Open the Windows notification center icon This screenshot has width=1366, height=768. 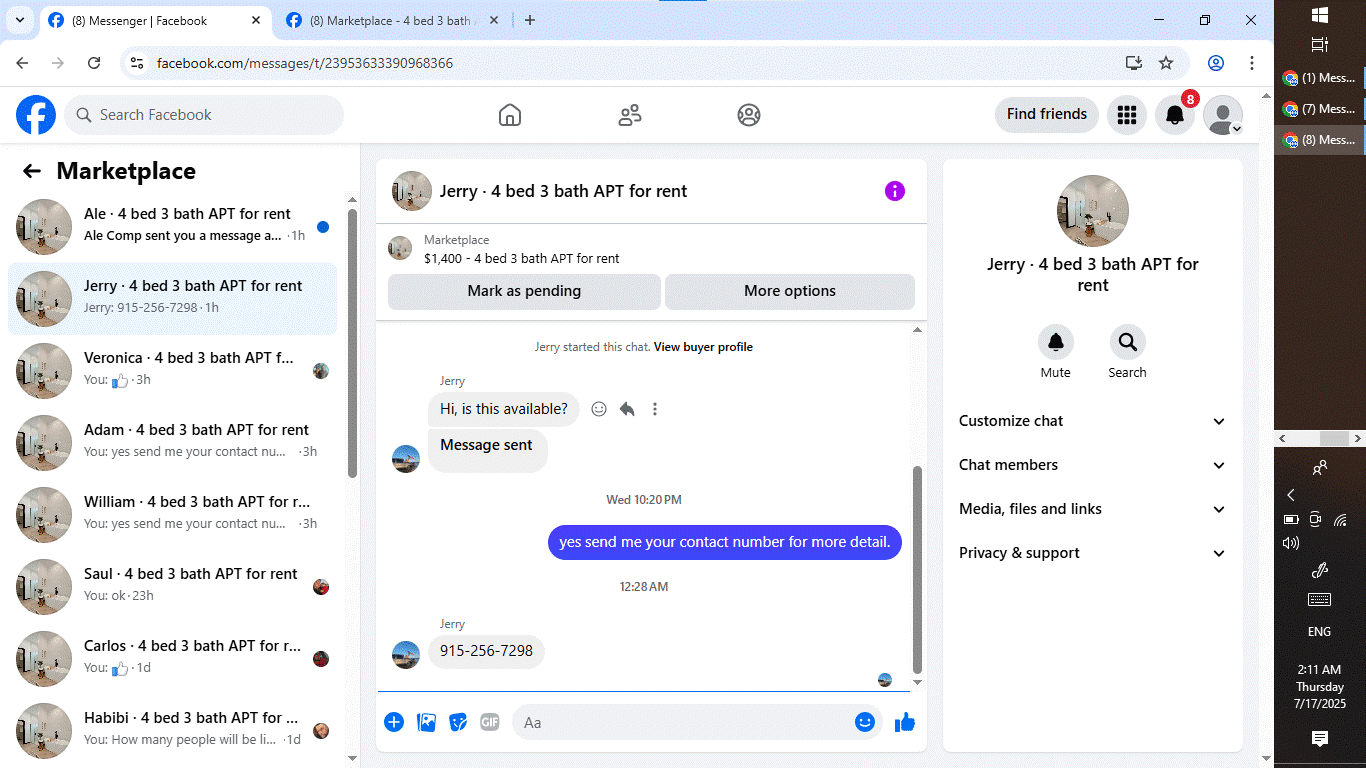click(x=1320, y=739)
